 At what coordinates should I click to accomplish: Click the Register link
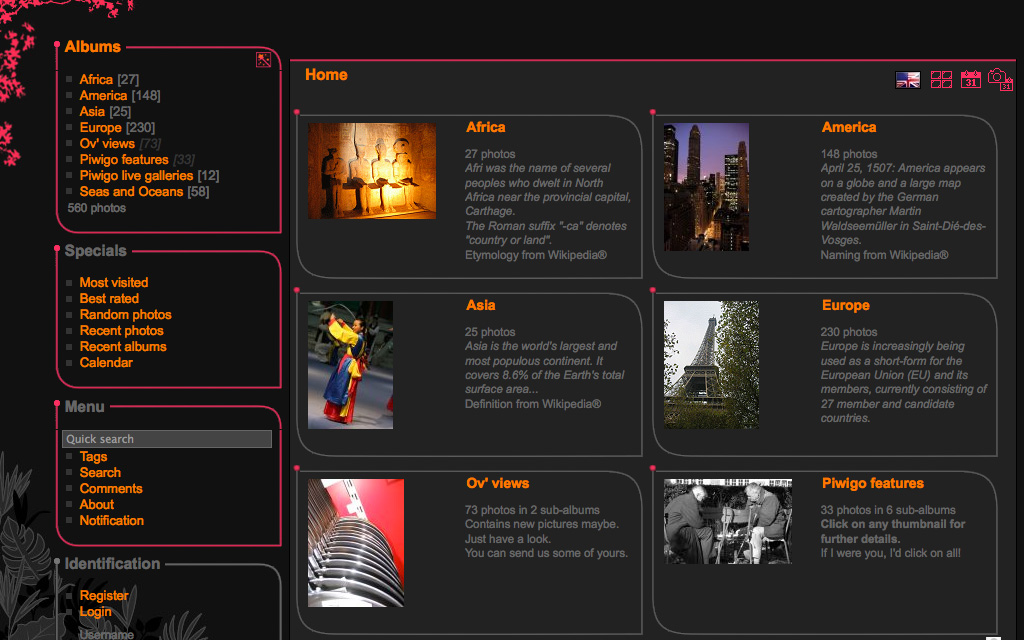[x=104, y=596]
